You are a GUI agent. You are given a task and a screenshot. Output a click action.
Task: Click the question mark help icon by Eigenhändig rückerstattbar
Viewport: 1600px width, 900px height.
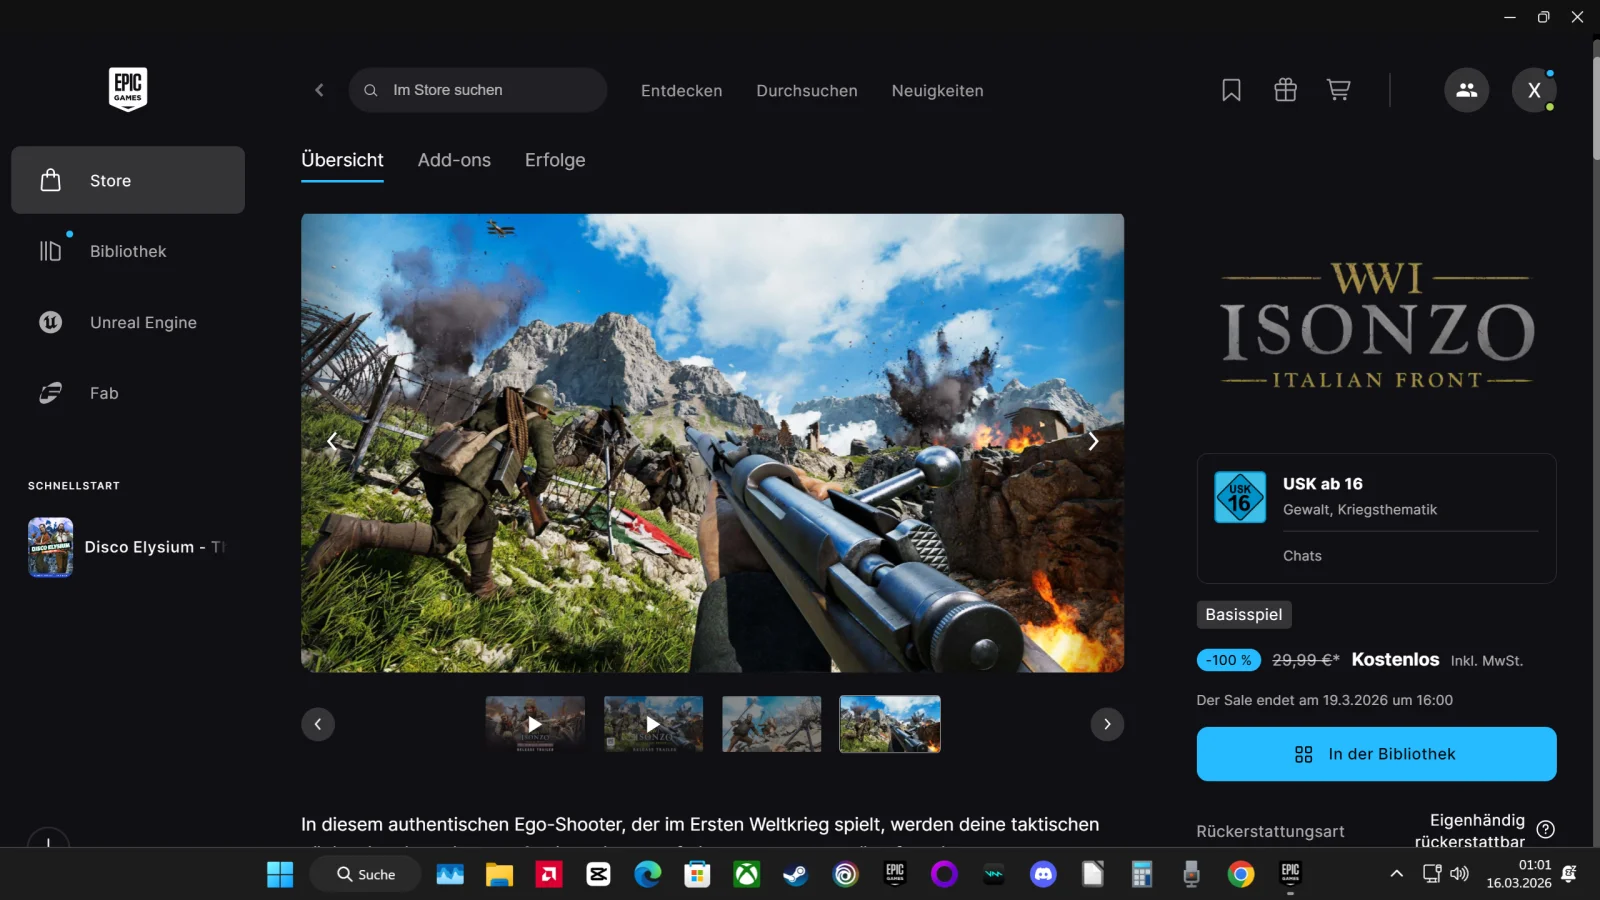coord(1545,829)
